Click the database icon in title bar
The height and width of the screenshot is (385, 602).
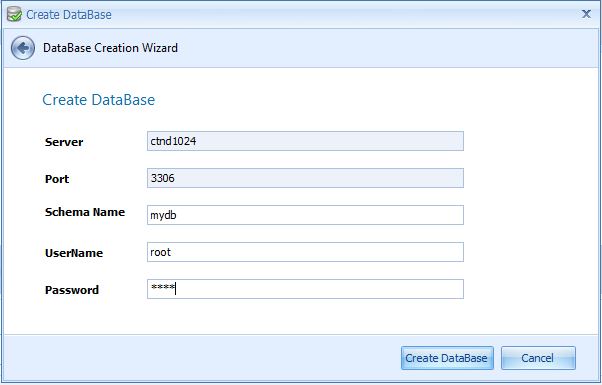coord(14,14)
